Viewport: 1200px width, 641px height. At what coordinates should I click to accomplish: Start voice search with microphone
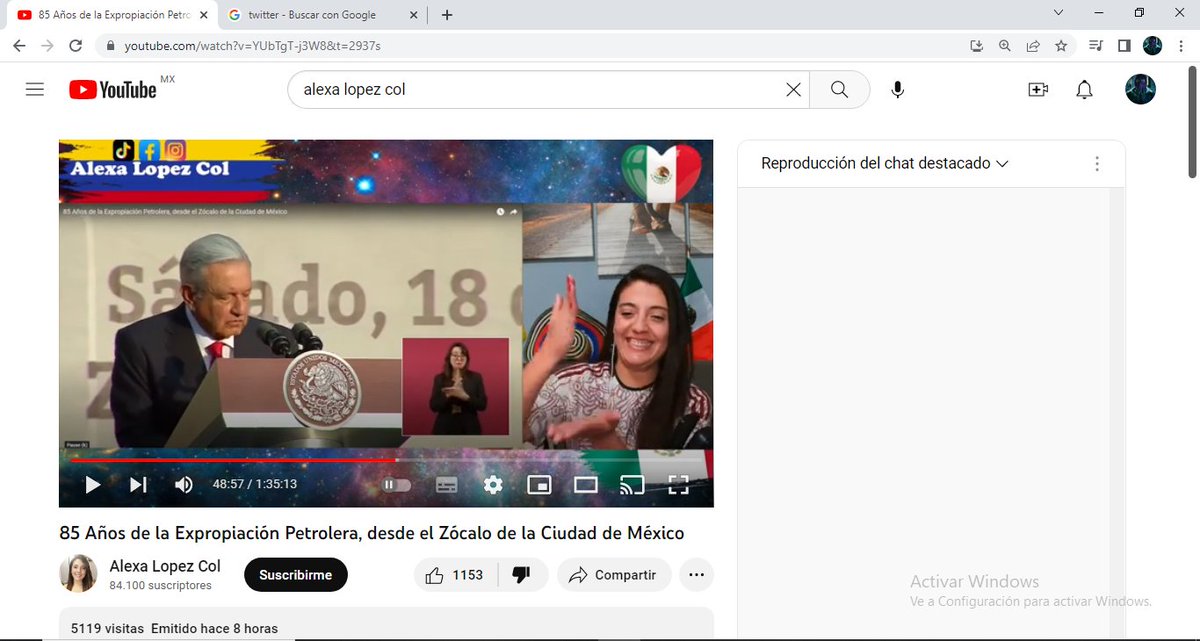click(898, 90)
